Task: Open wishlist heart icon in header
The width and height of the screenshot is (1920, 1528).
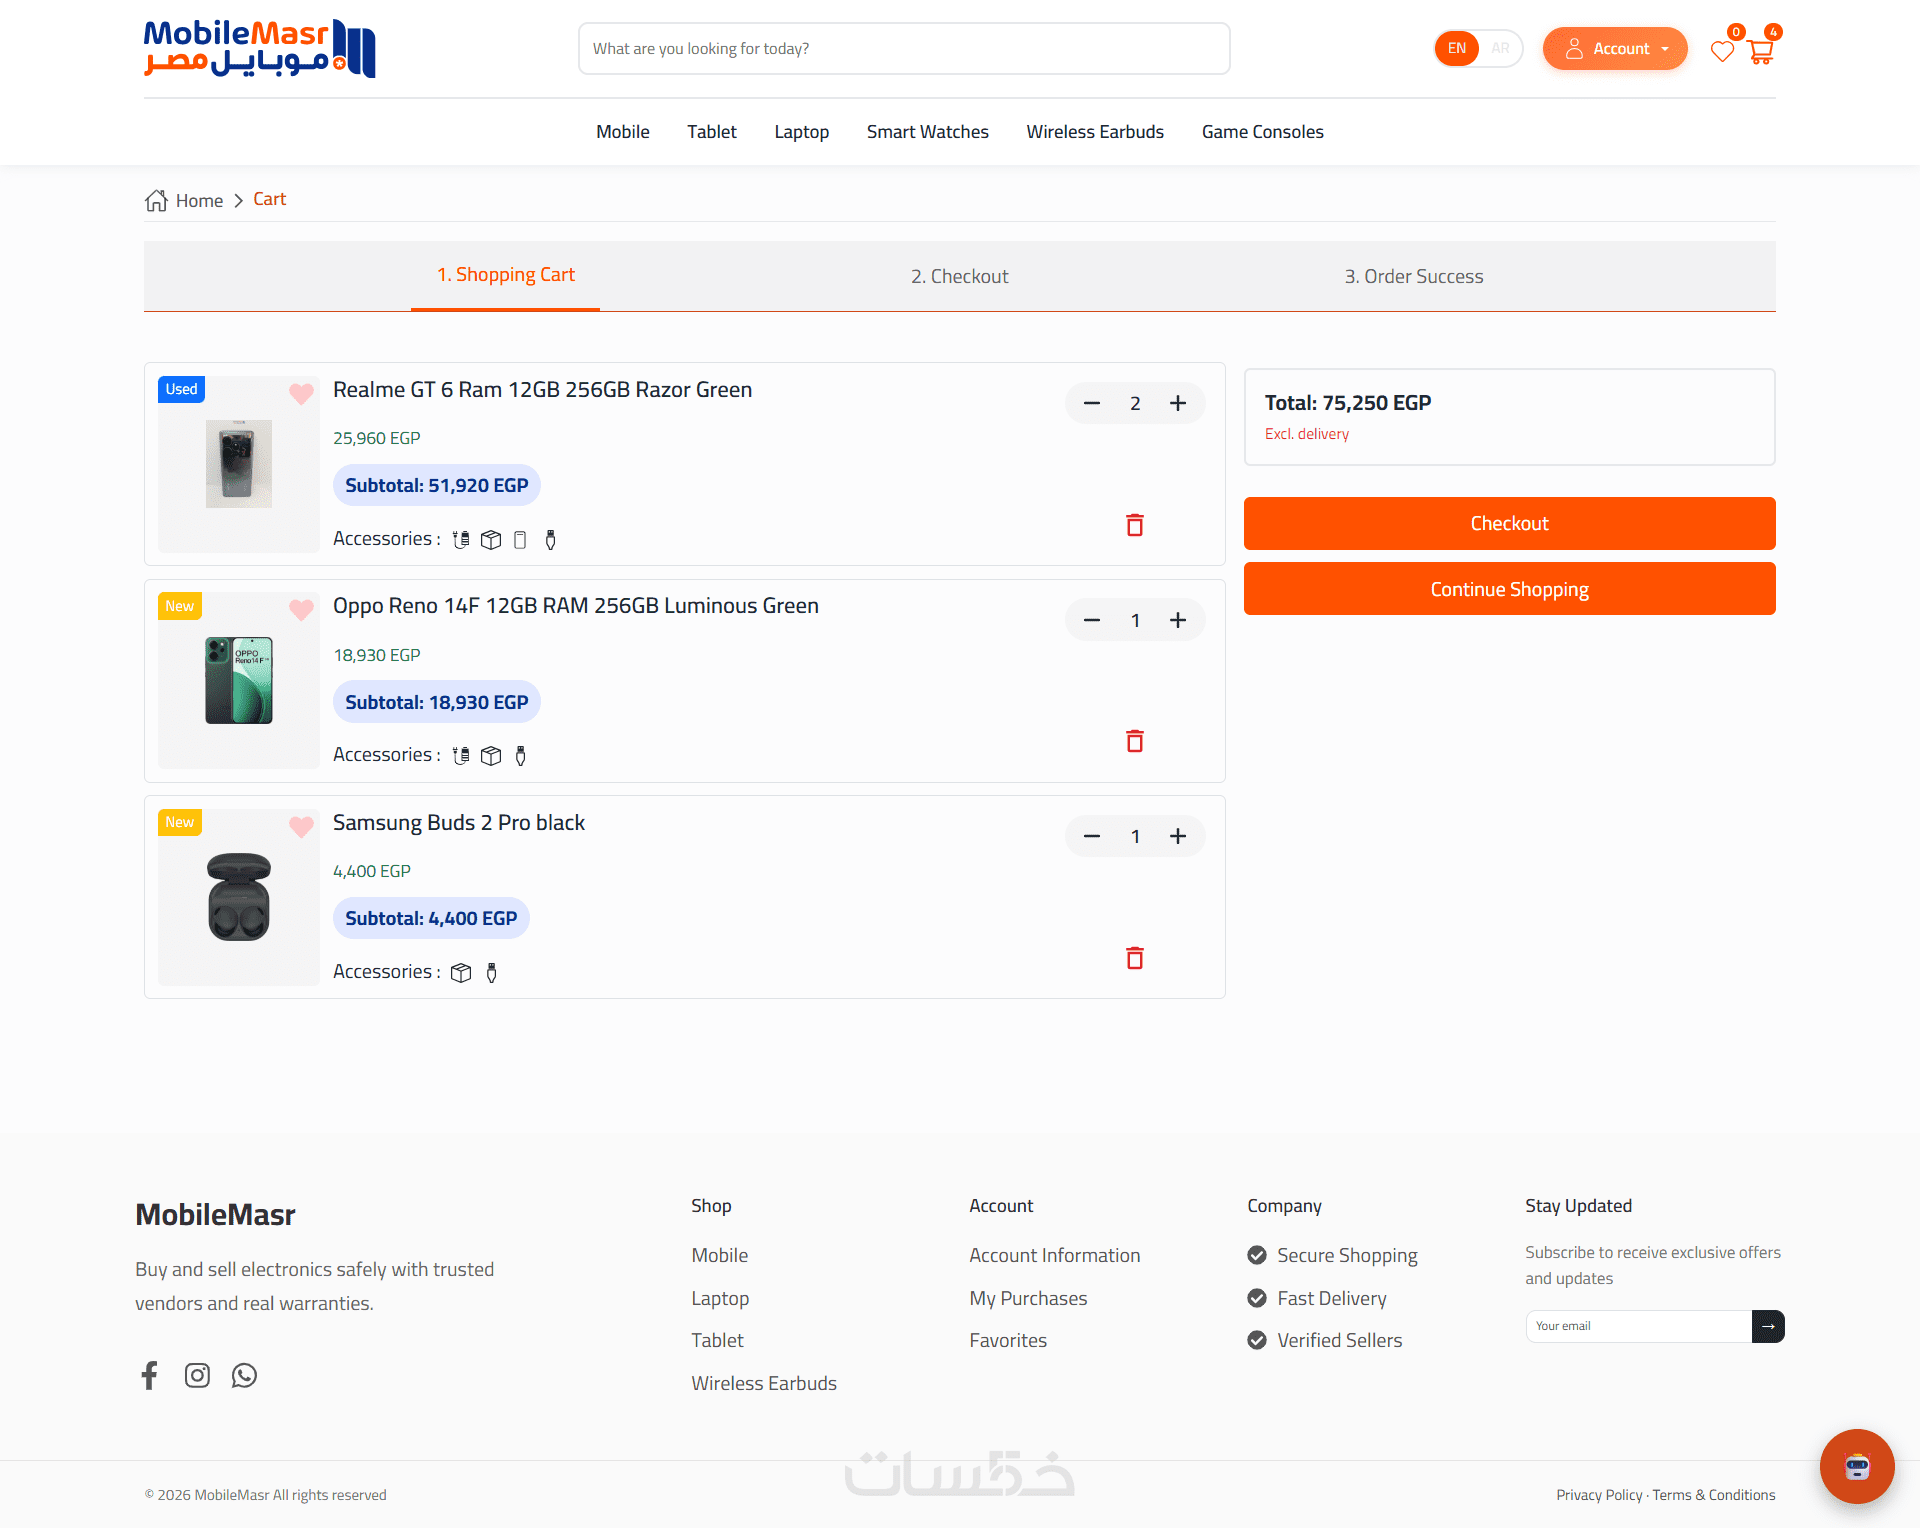Action: click(1722, 51)
